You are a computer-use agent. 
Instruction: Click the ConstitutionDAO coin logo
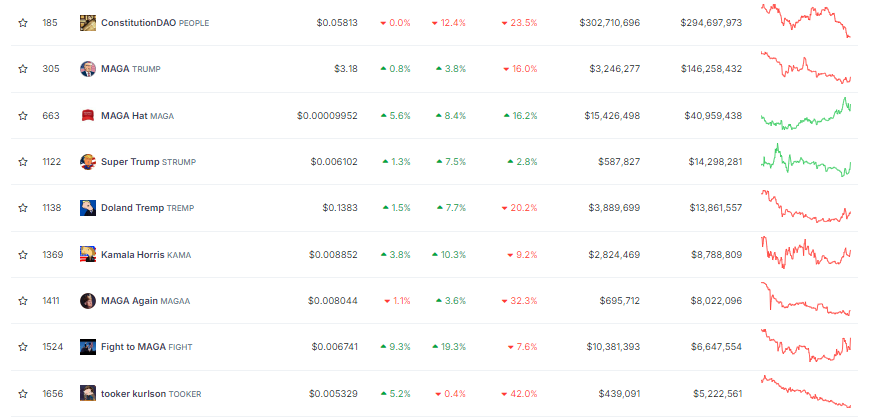pyautogui.click(x=88, y=23)
